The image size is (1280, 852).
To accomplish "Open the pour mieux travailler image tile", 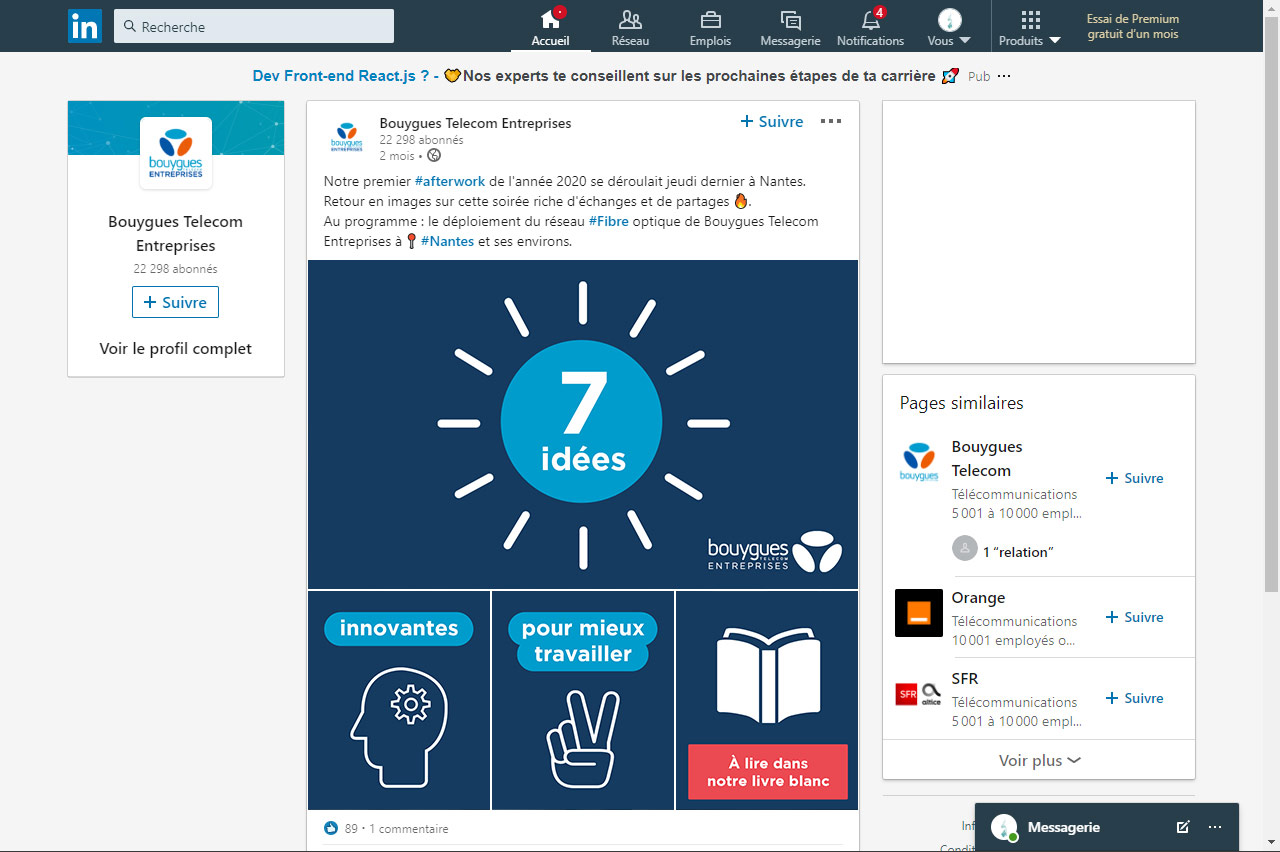I will tap(583, 700).
